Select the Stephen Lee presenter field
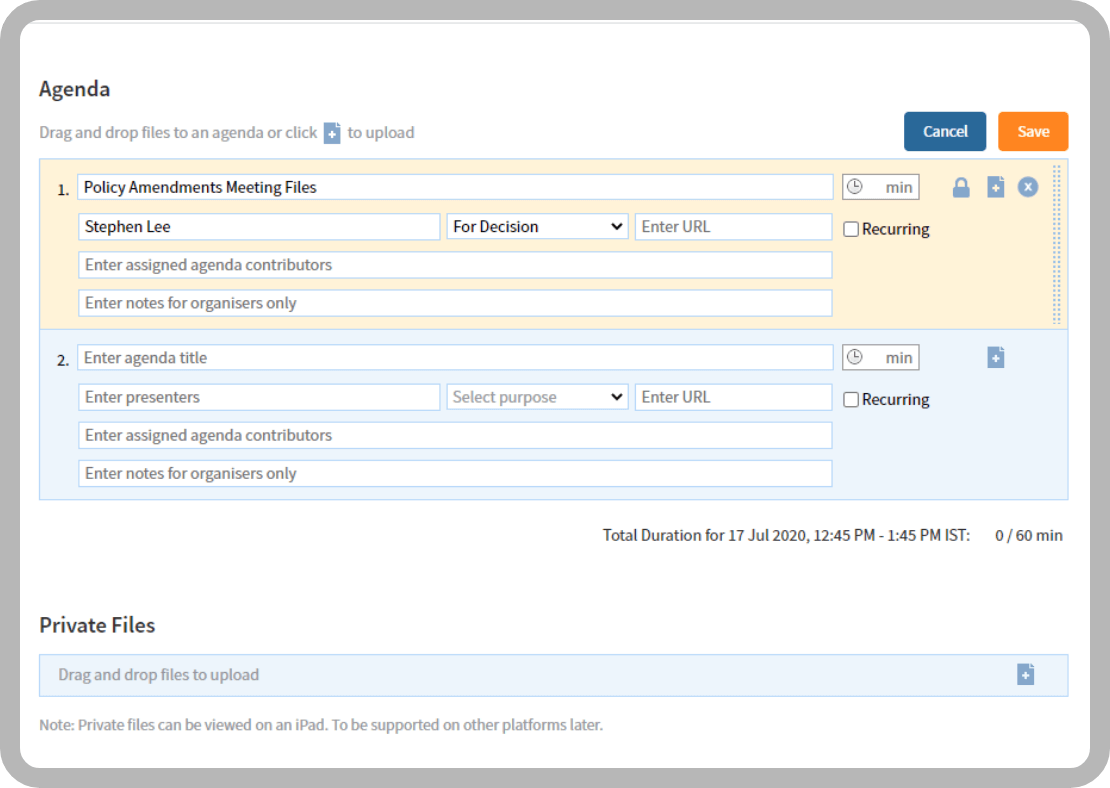1110x788 pixels. click(x=259, y=227)
